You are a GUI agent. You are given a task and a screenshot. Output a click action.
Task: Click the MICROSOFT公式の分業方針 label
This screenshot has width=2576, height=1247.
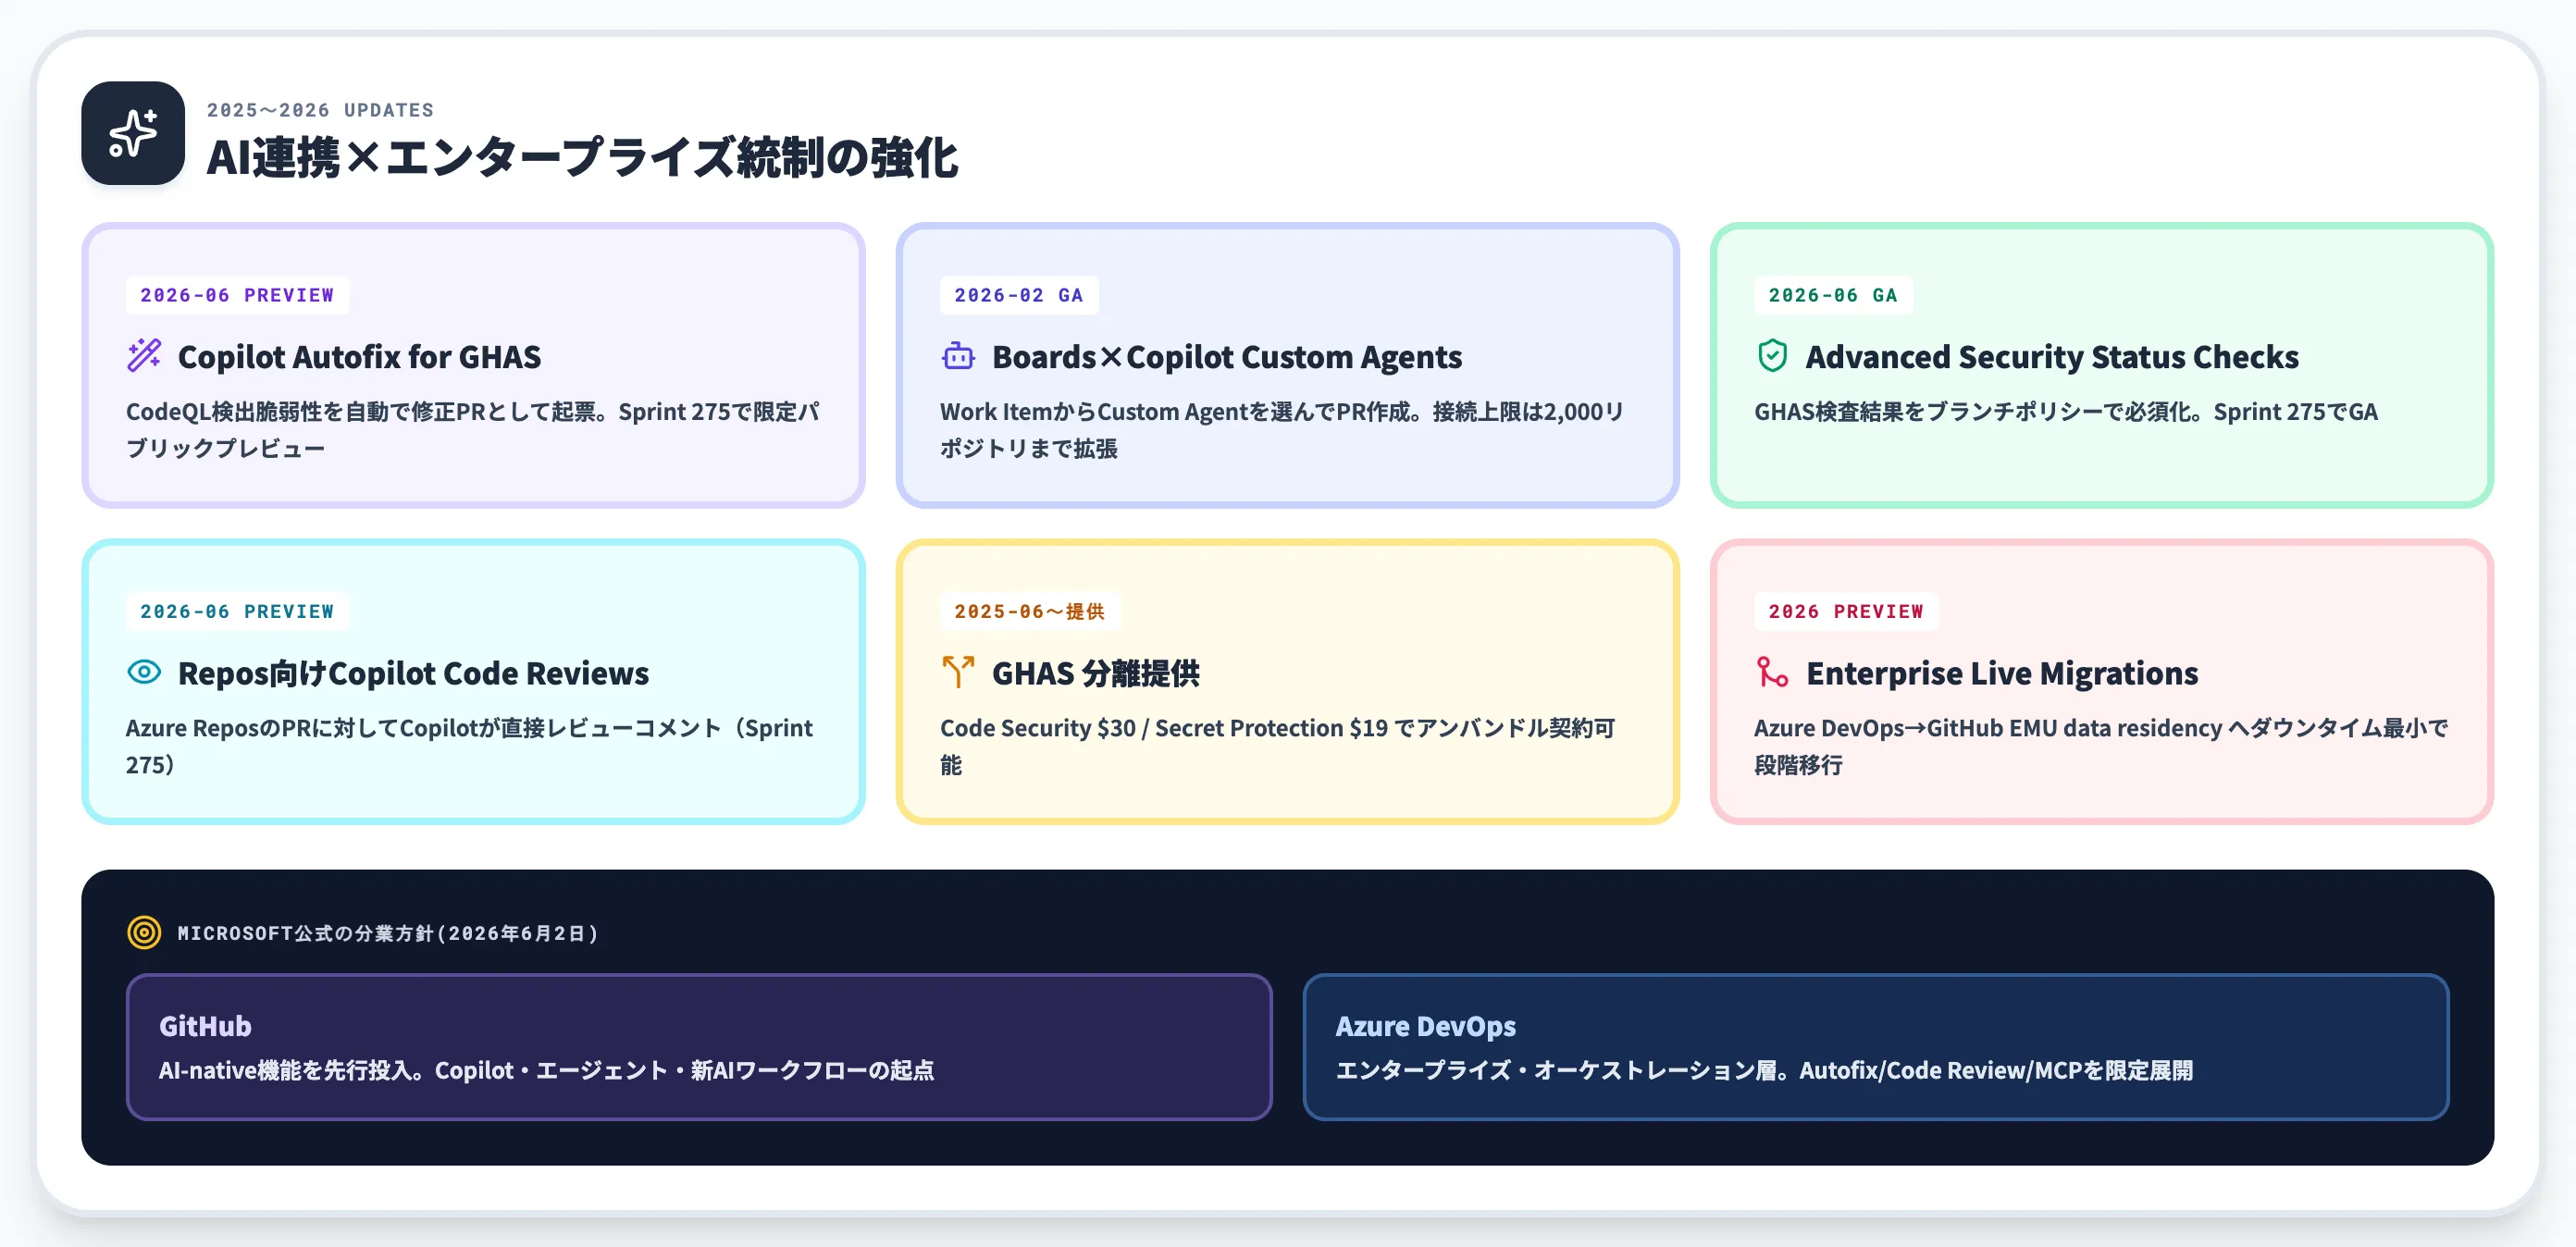pyautogui.click(x=388, y=933)
